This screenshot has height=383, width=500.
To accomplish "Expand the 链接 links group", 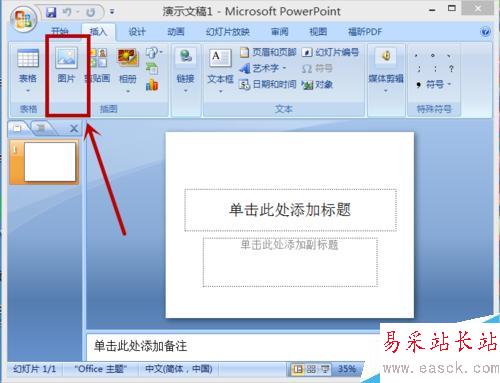I will (x=186, y=70).
